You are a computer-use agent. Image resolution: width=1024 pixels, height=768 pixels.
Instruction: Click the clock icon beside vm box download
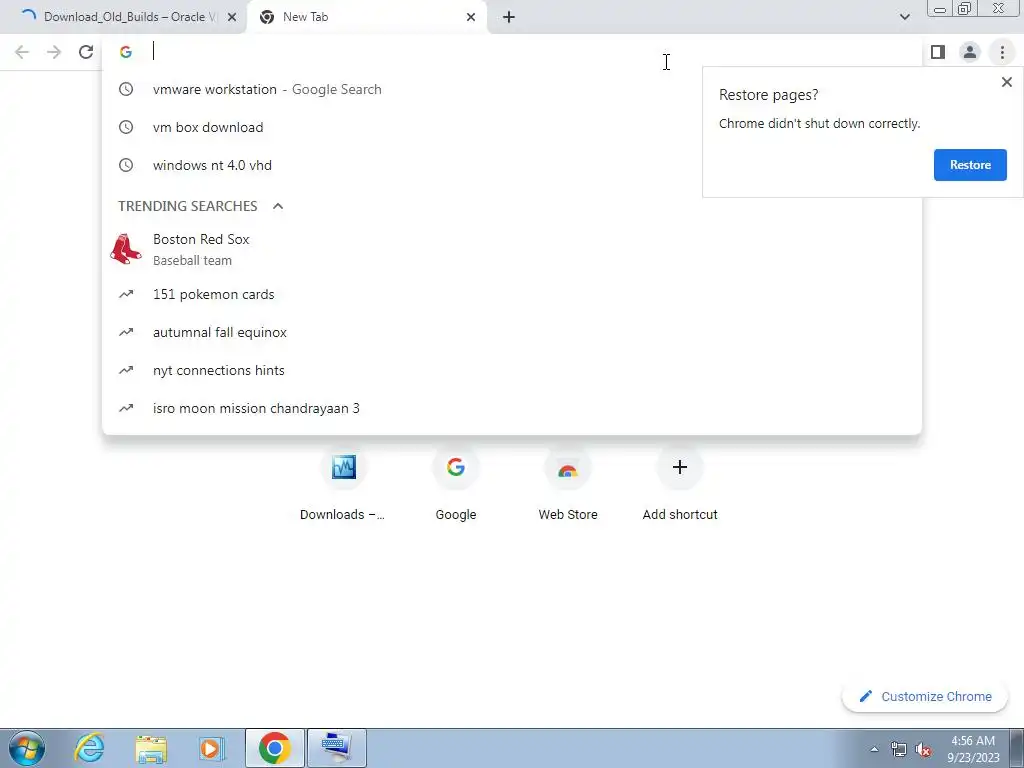click(126, 127)
